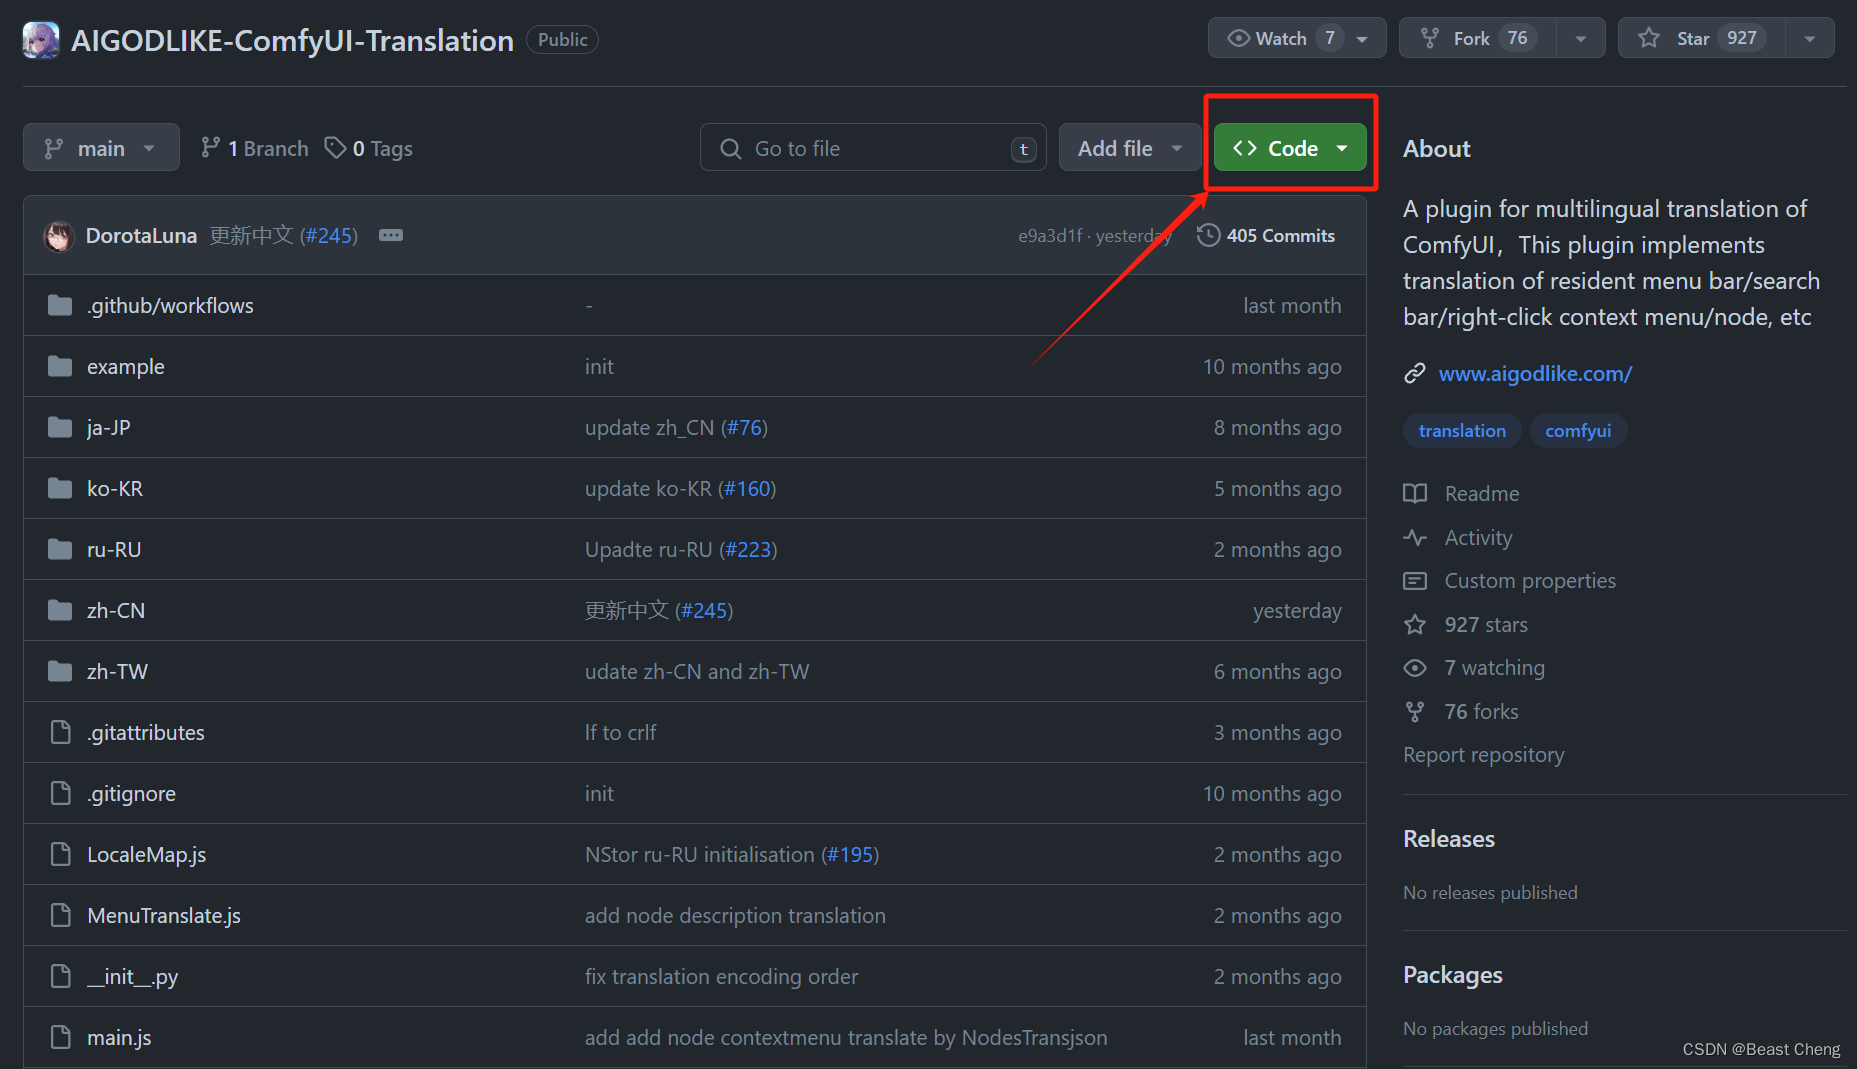This screenshot has width=1857, height=1069.
Task: Select the comfyui topic tag
Action: (1578, 431)
